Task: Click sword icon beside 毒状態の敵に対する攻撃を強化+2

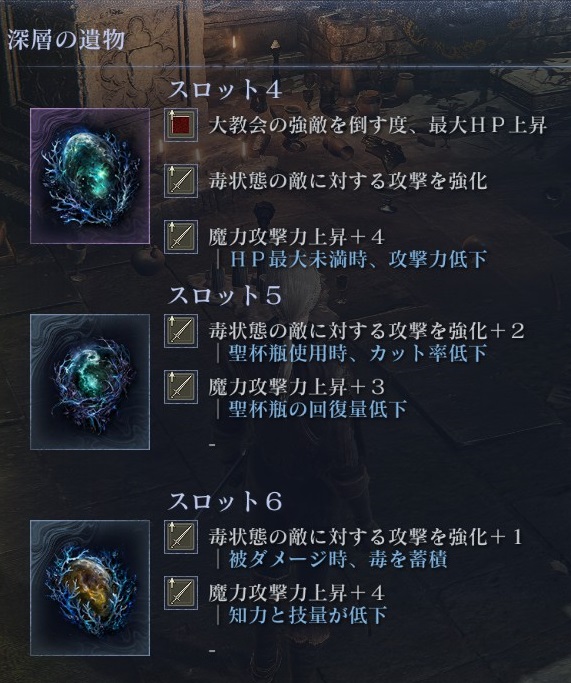Action: [181, 331]
